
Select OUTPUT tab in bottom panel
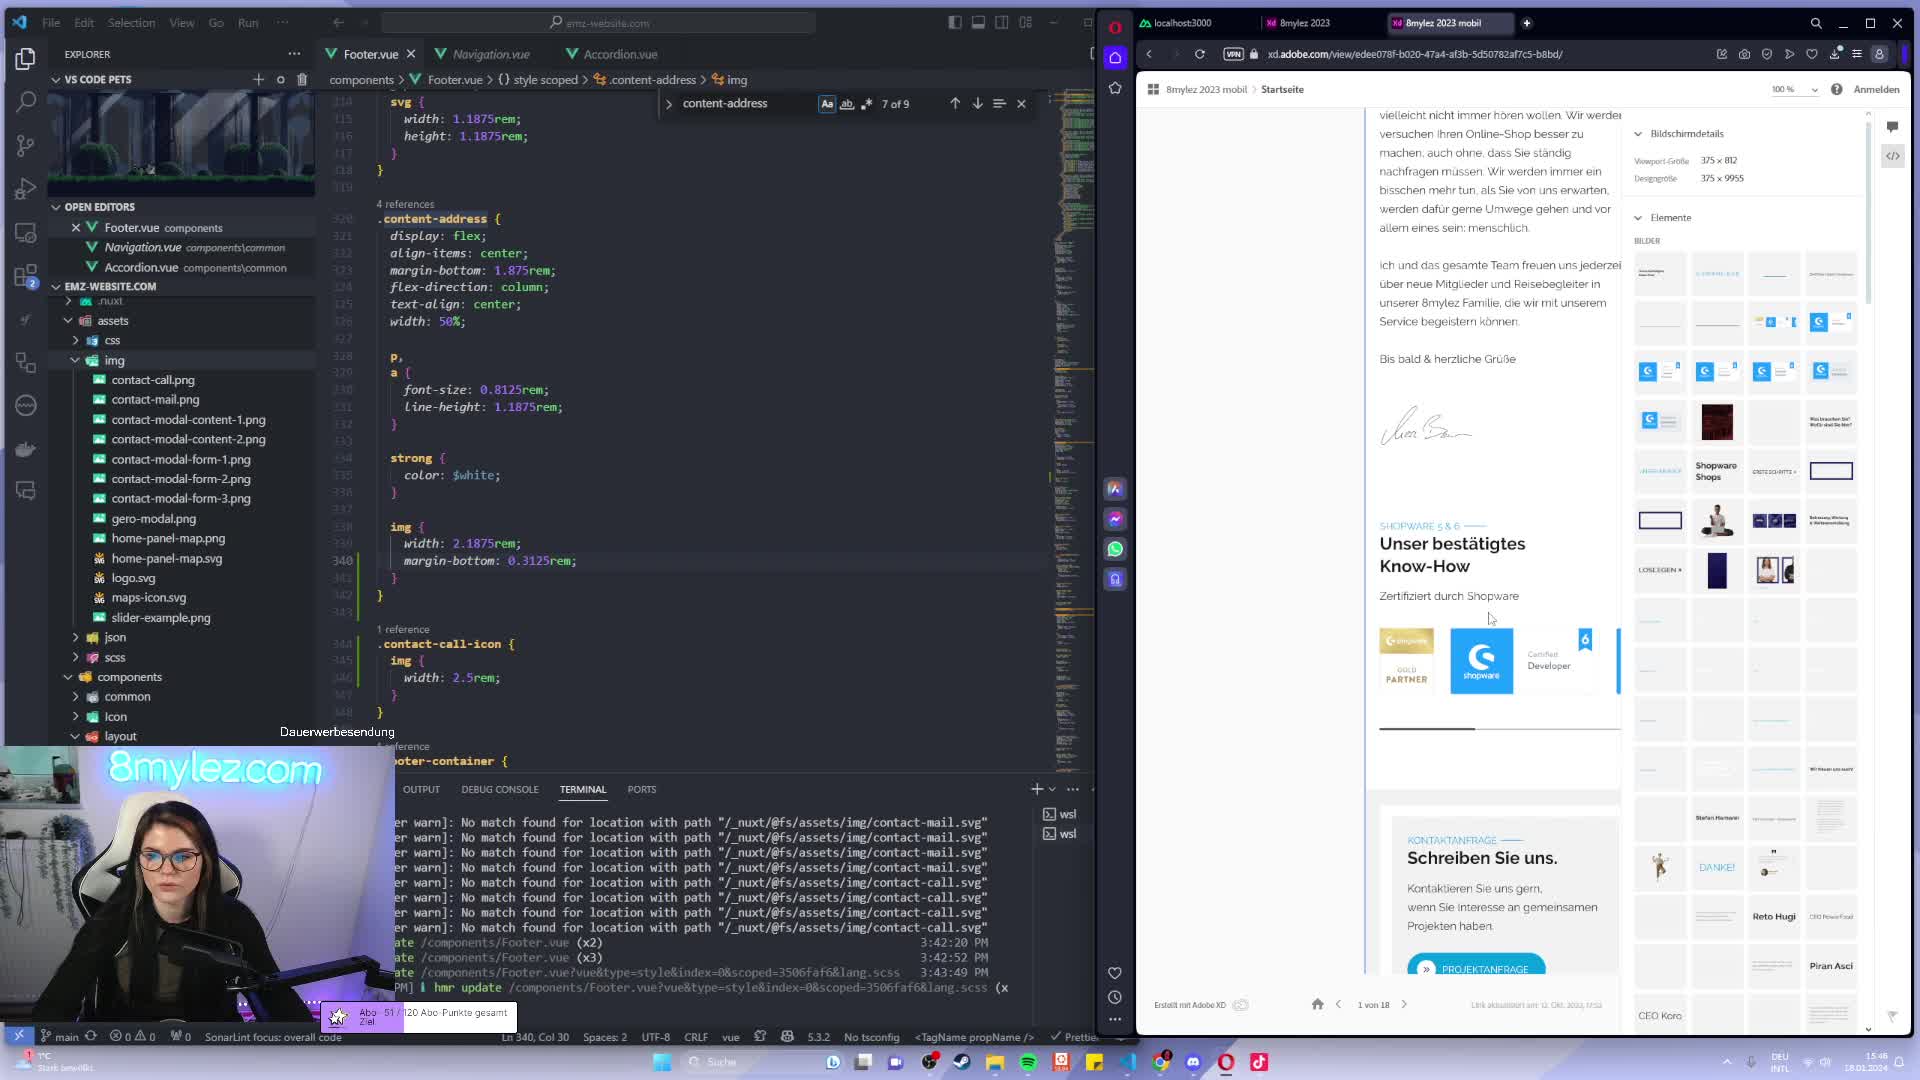pos(421,790)
